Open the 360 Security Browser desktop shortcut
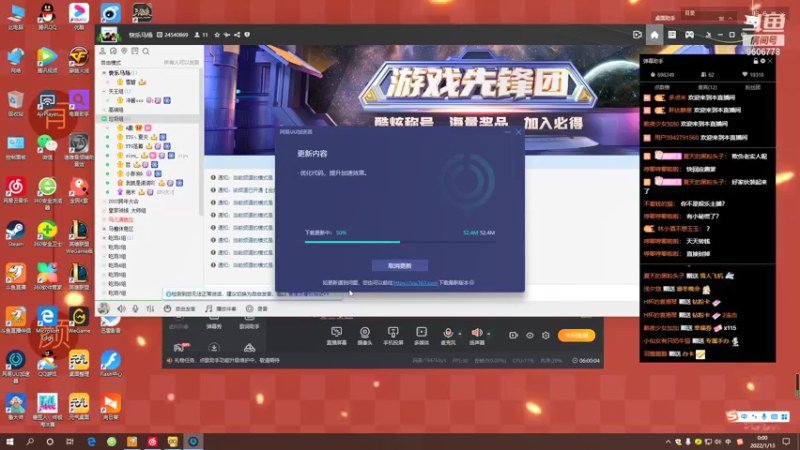Viewport: 800px width, 450px height. click(x=47, y=193)
